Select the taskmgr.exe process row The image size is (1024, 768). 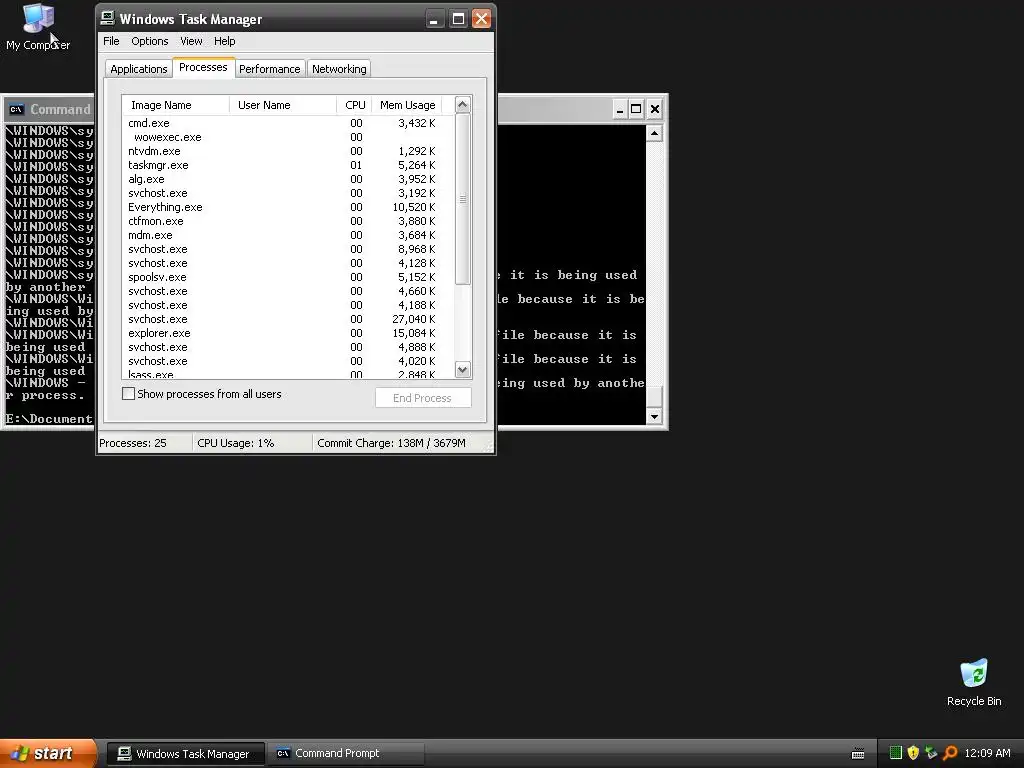(287, 165)
